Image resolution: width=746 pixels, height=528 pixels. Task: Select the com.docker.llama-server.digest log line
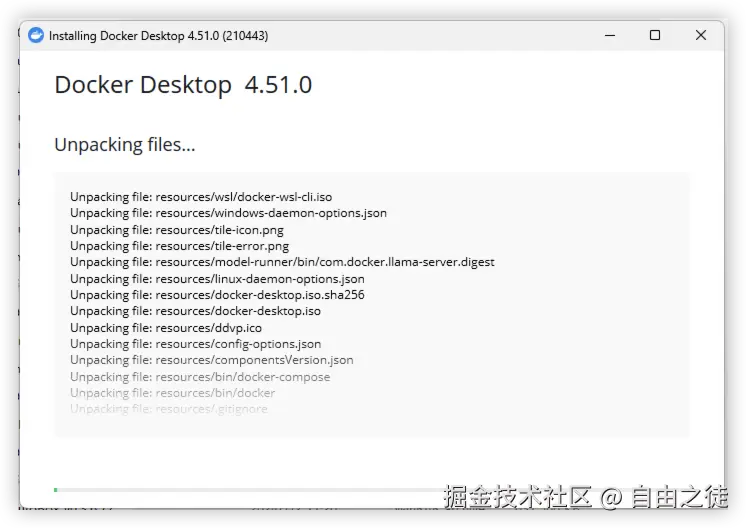pyautogui.click(x=282, y=262)
